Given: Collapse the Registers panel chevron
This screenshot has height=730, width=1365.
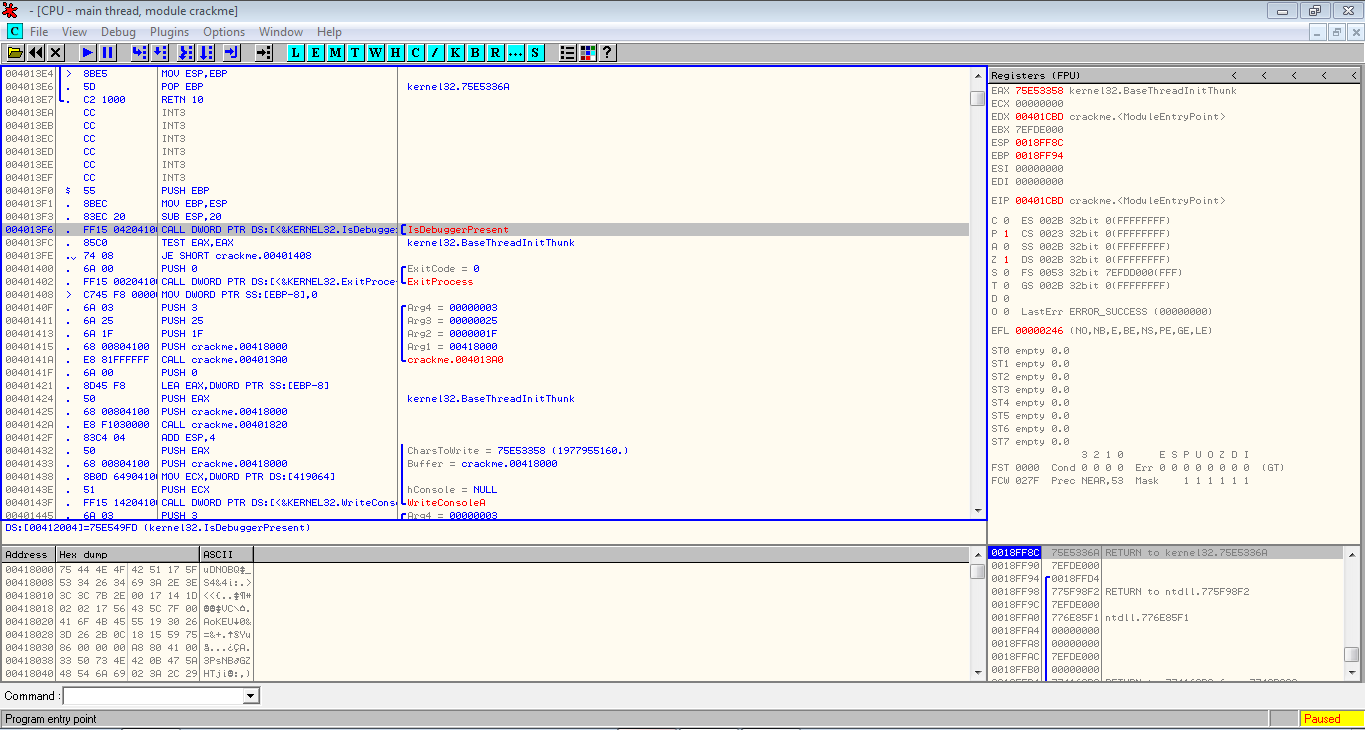Looking at the screenshot, I should click(1234, 74).
